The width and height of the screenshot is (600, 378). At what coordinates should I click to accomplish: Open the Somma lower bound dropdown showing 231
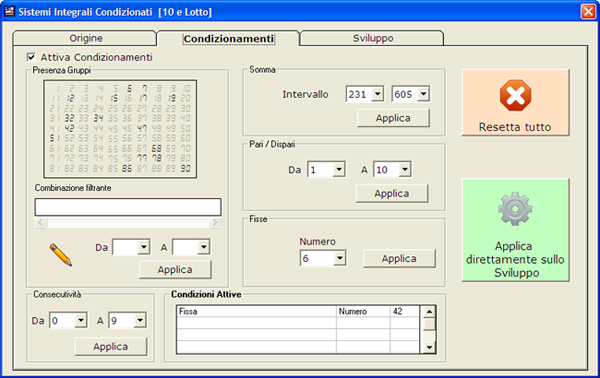pyautogui.click(x=377, y=94)
